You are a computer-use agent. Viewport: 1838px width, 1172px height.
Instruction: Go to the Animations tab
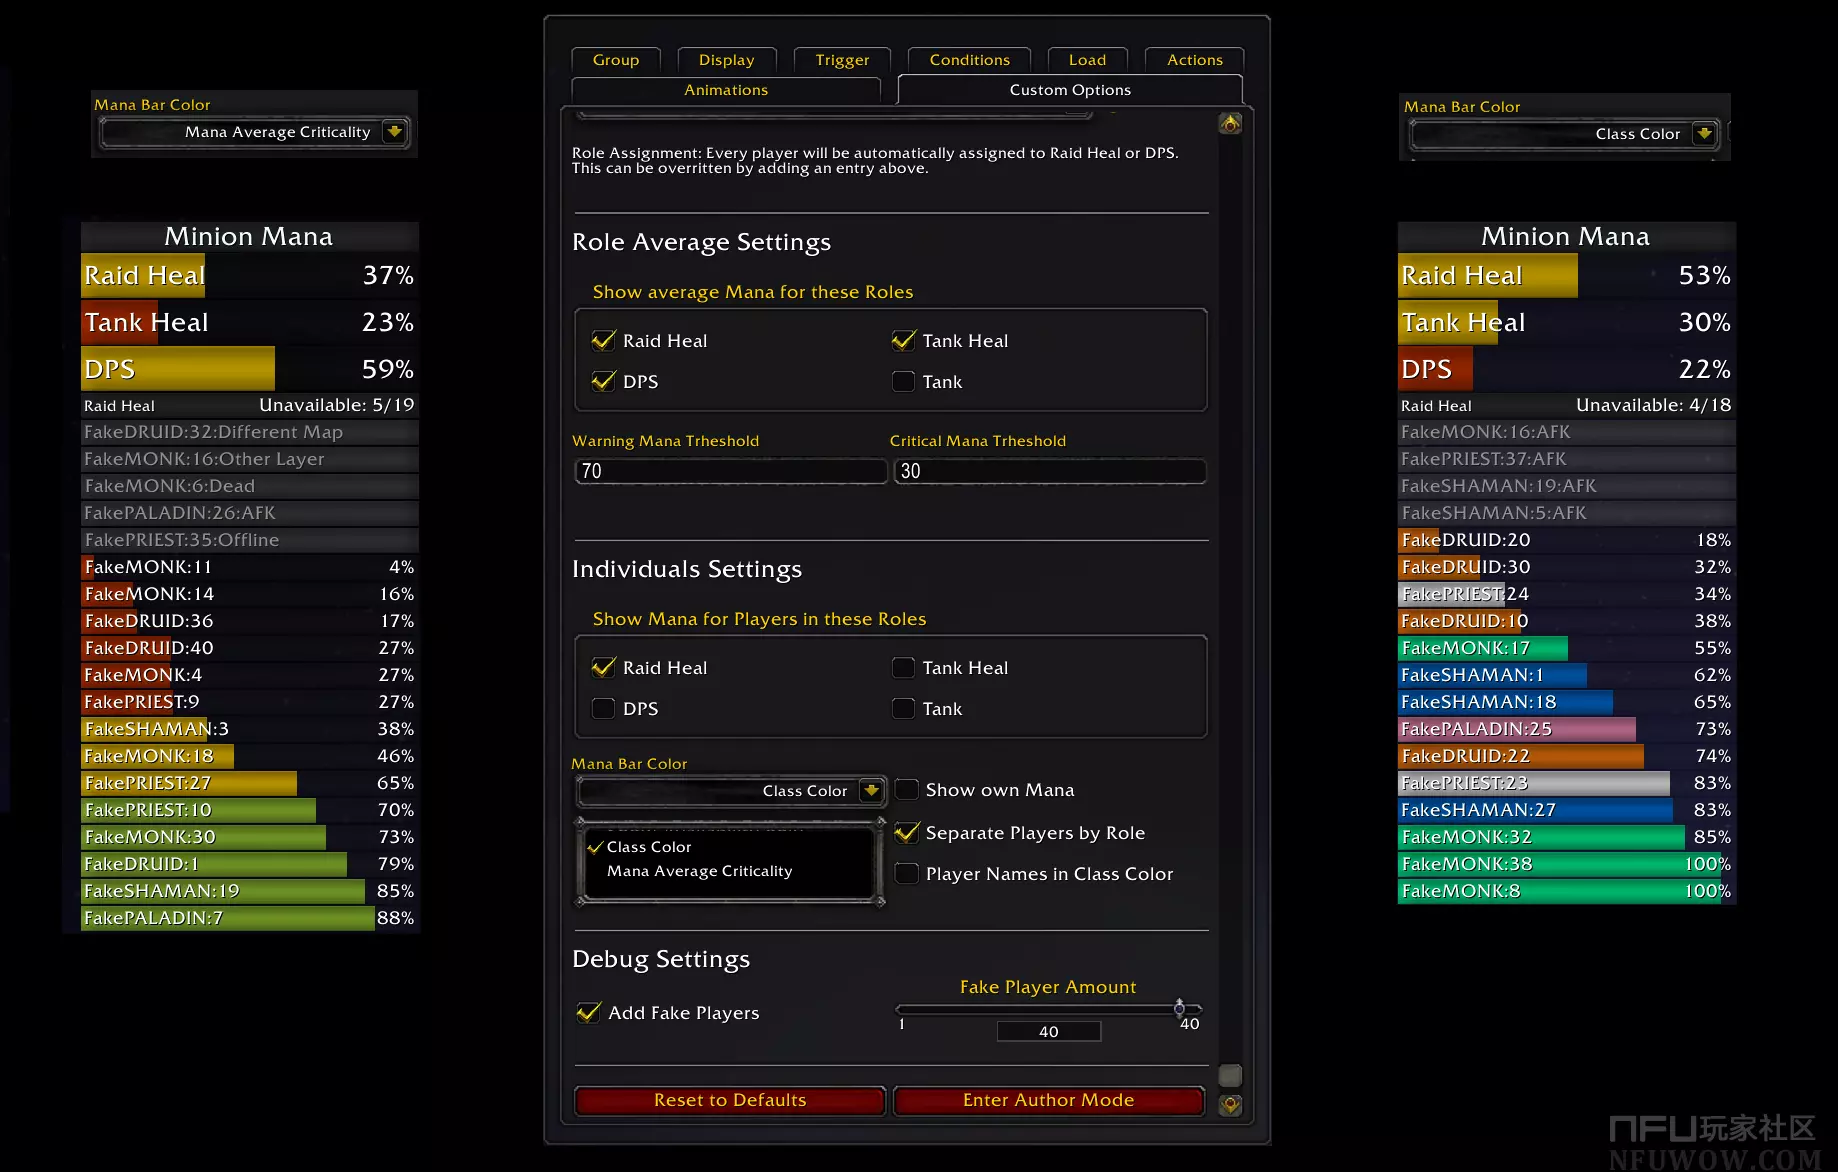point(725,90)
